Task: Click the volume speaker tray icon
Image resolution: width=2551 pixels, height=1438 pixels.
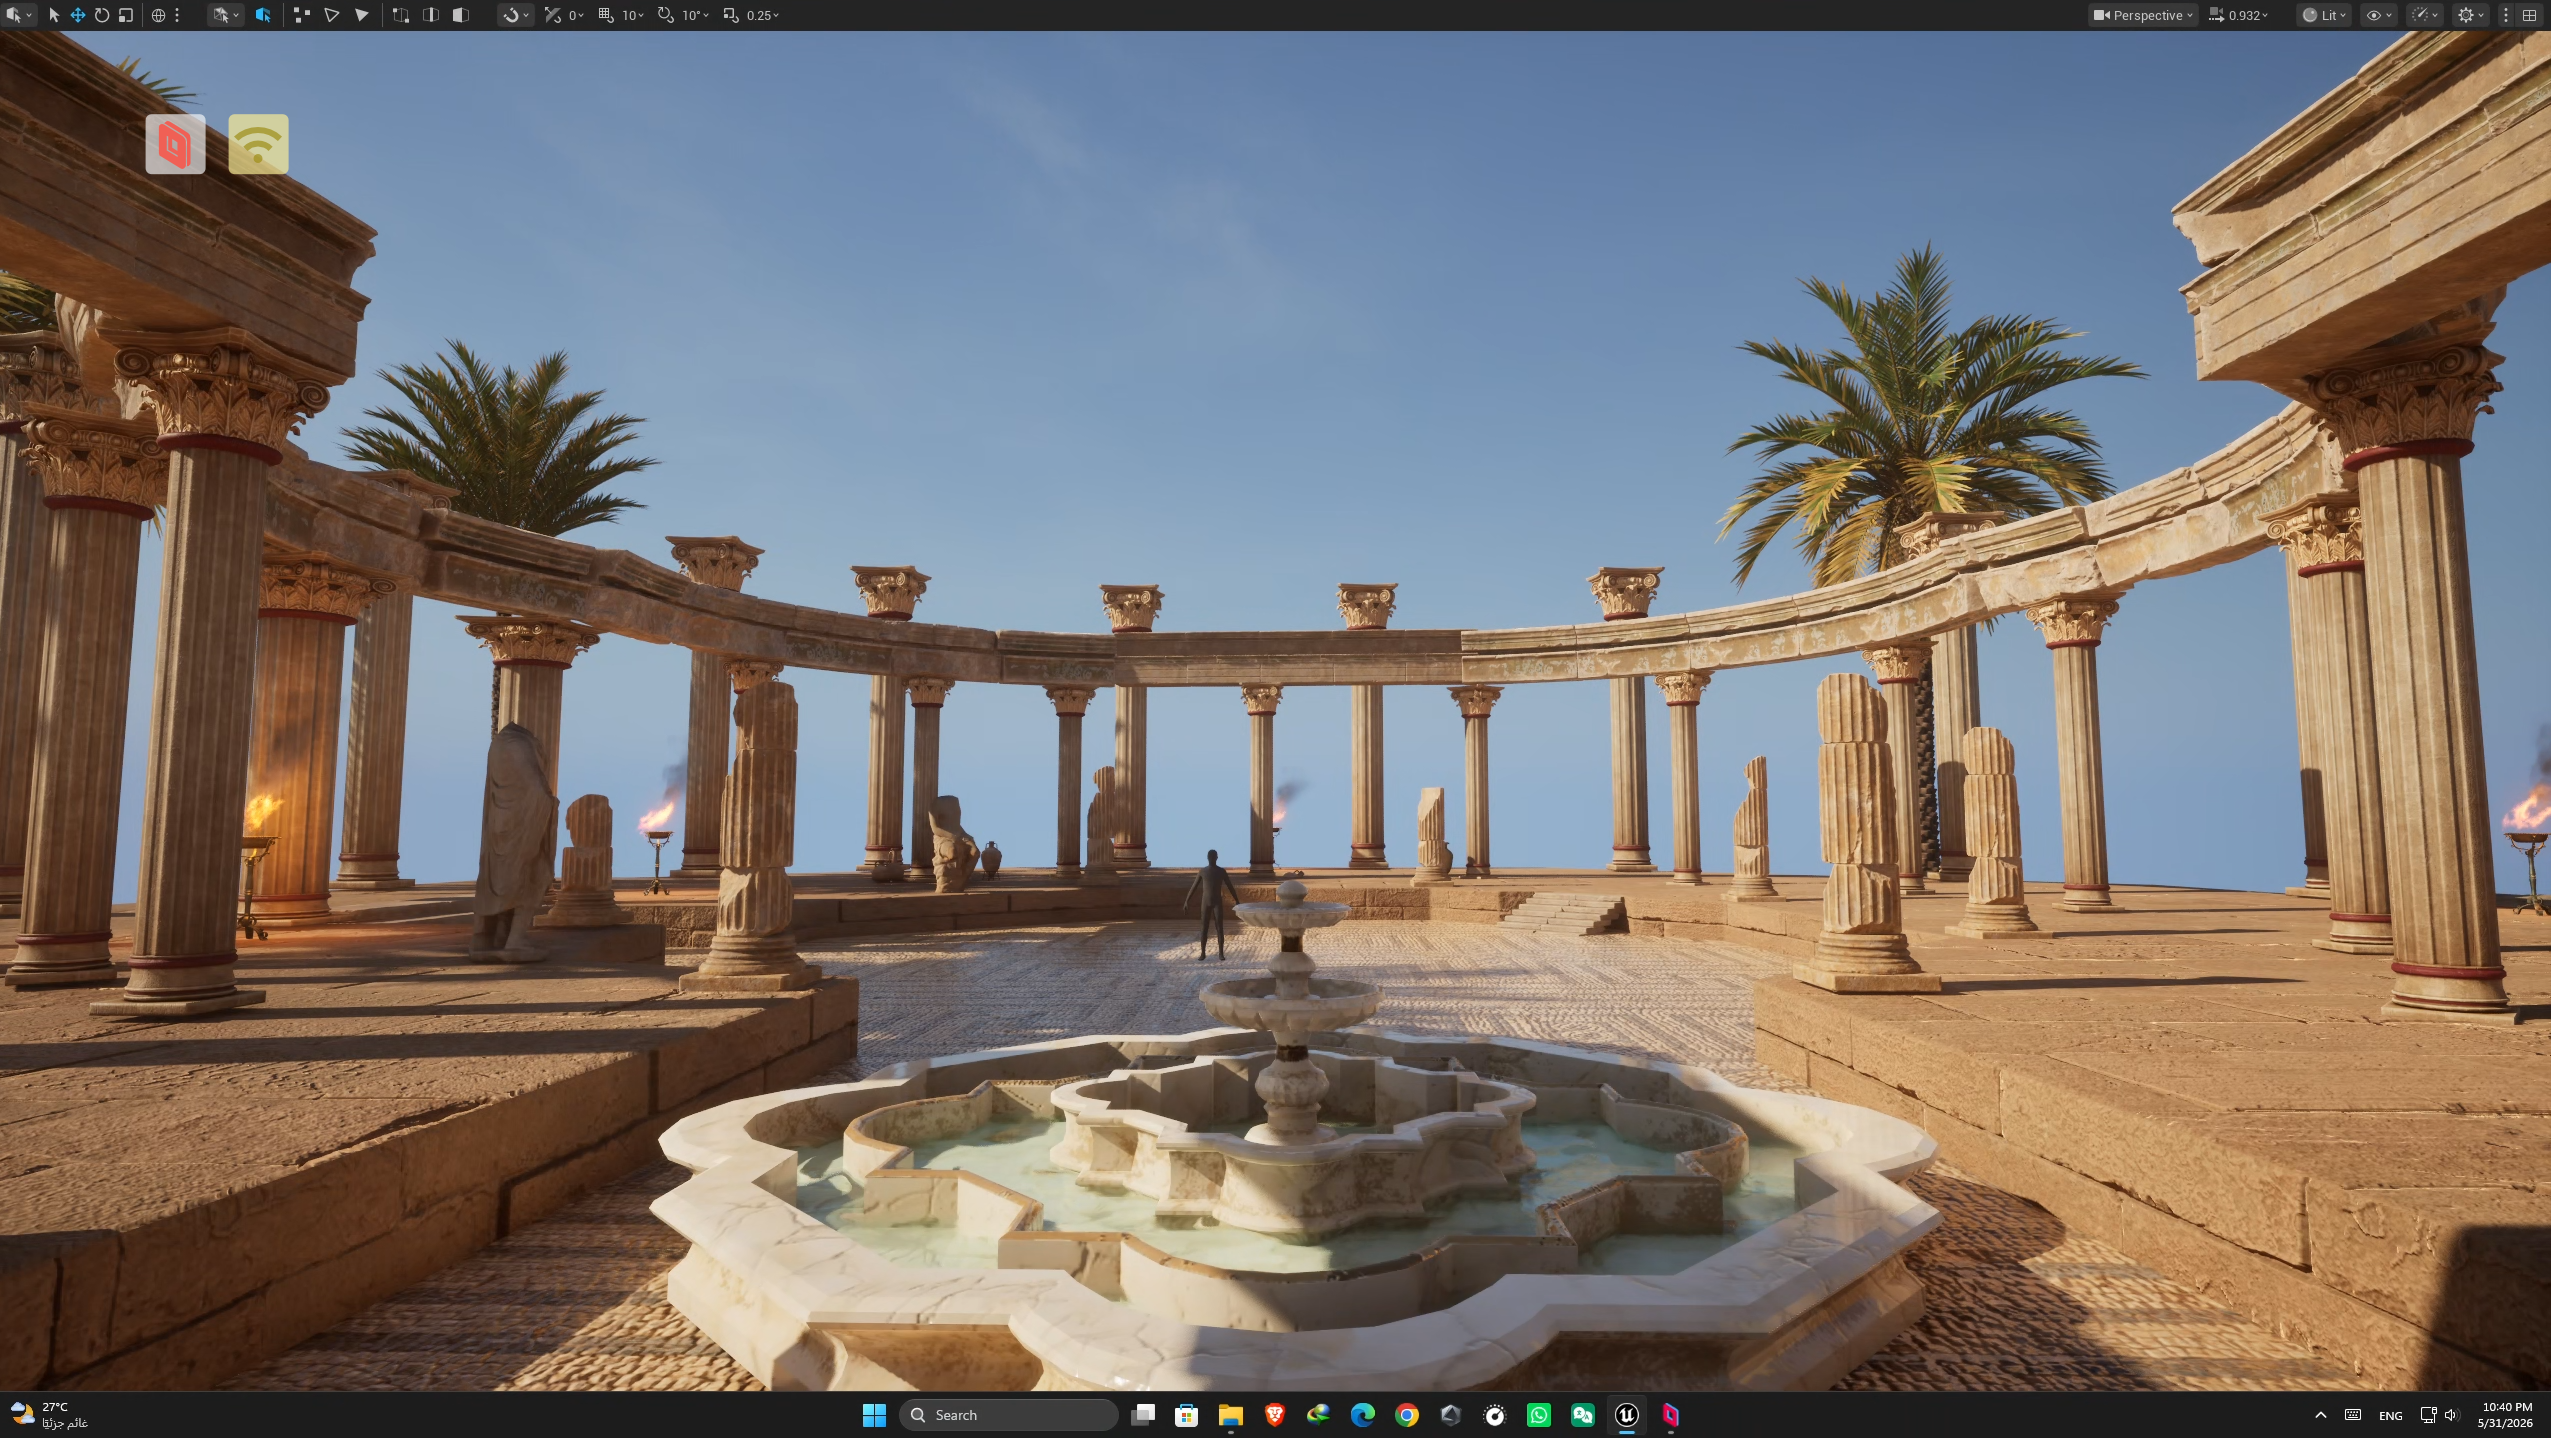Action: pyautogui.click(x=2451, y=1414)
